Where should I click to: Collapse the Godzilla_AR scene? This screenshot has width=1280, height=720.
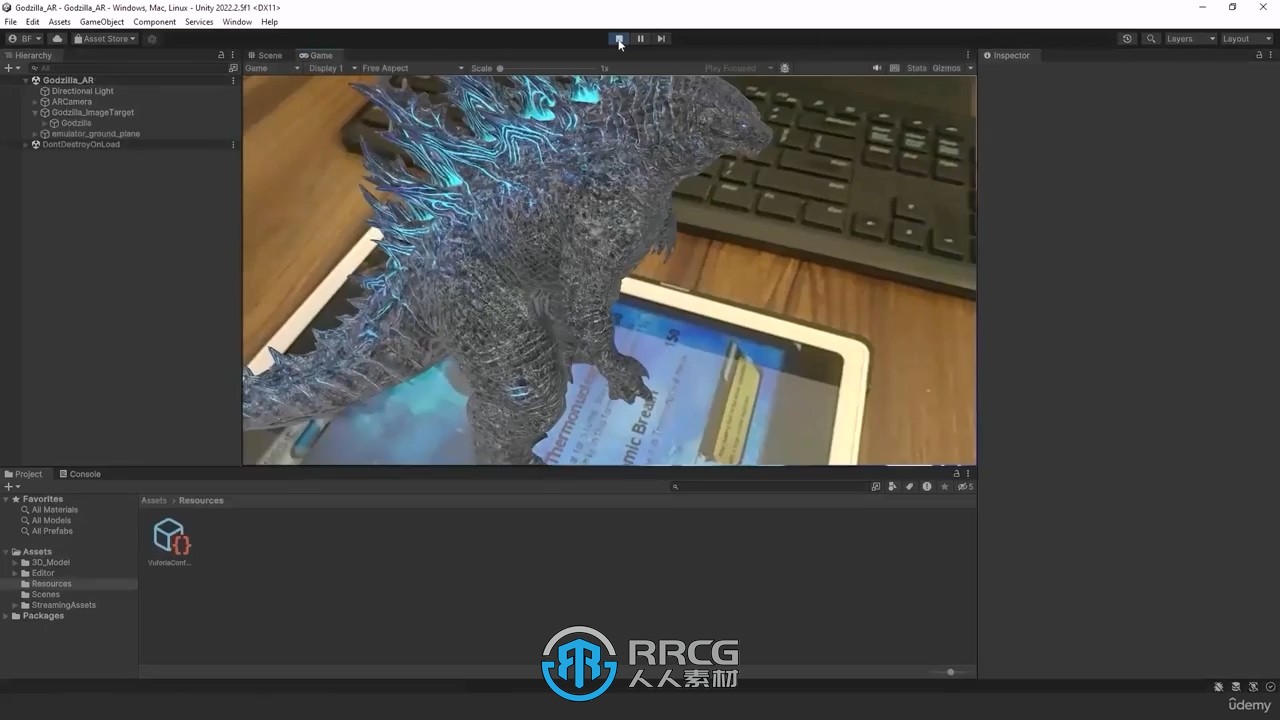coord(26,80)
